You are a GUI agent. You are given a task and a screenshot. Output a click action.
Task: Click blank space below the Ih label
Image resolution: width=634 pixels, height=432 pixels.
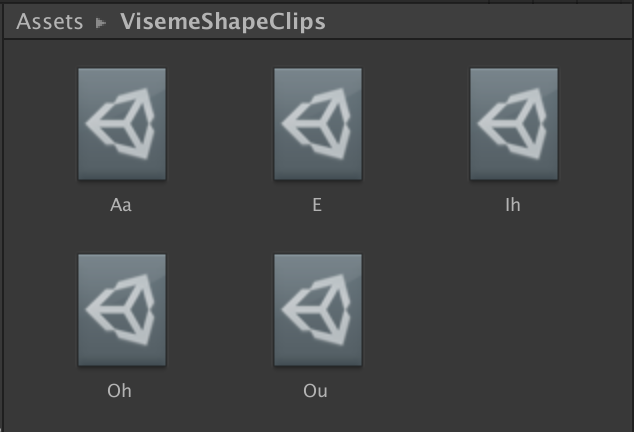coord(513,233)
